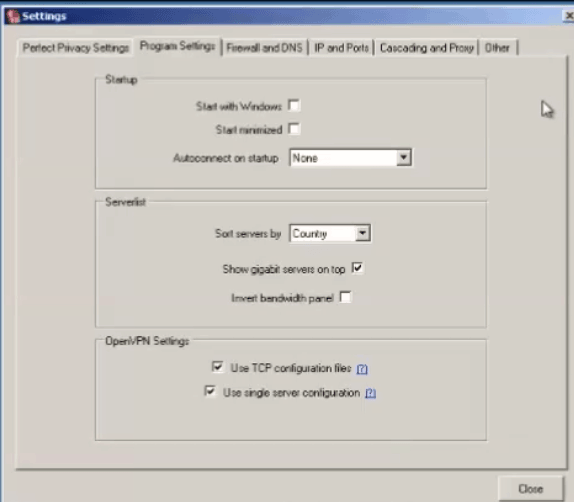Image resolution: width=574 pixels, height=502 pixels.
Task: Open the Other tab
Action: [497, 48]
